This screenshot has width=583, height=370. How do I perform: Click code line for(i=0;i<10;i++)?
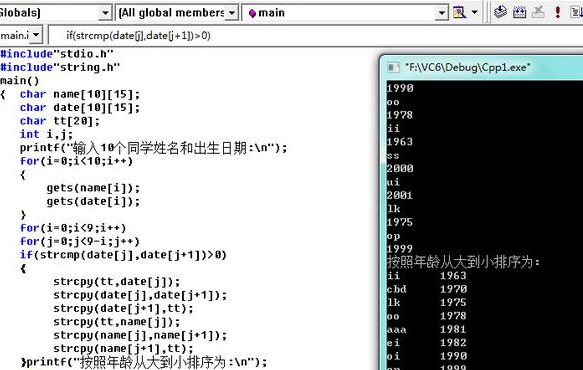coord(77,161)
